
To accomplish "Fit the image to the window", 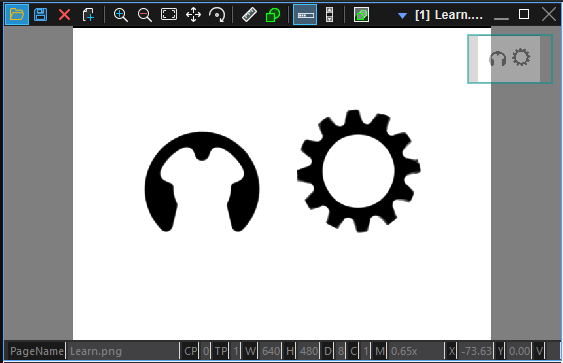I will 169,15.
